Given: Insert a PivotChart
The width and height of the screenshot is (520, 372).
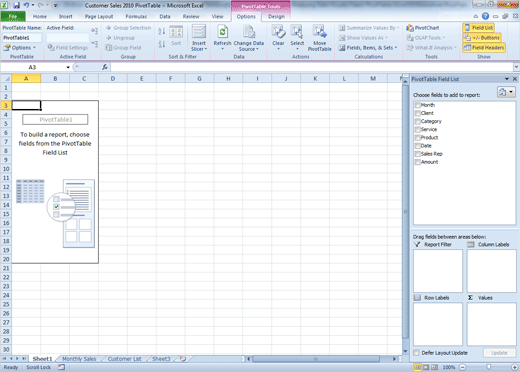Looking at the screenshot, I should point(423,28).
